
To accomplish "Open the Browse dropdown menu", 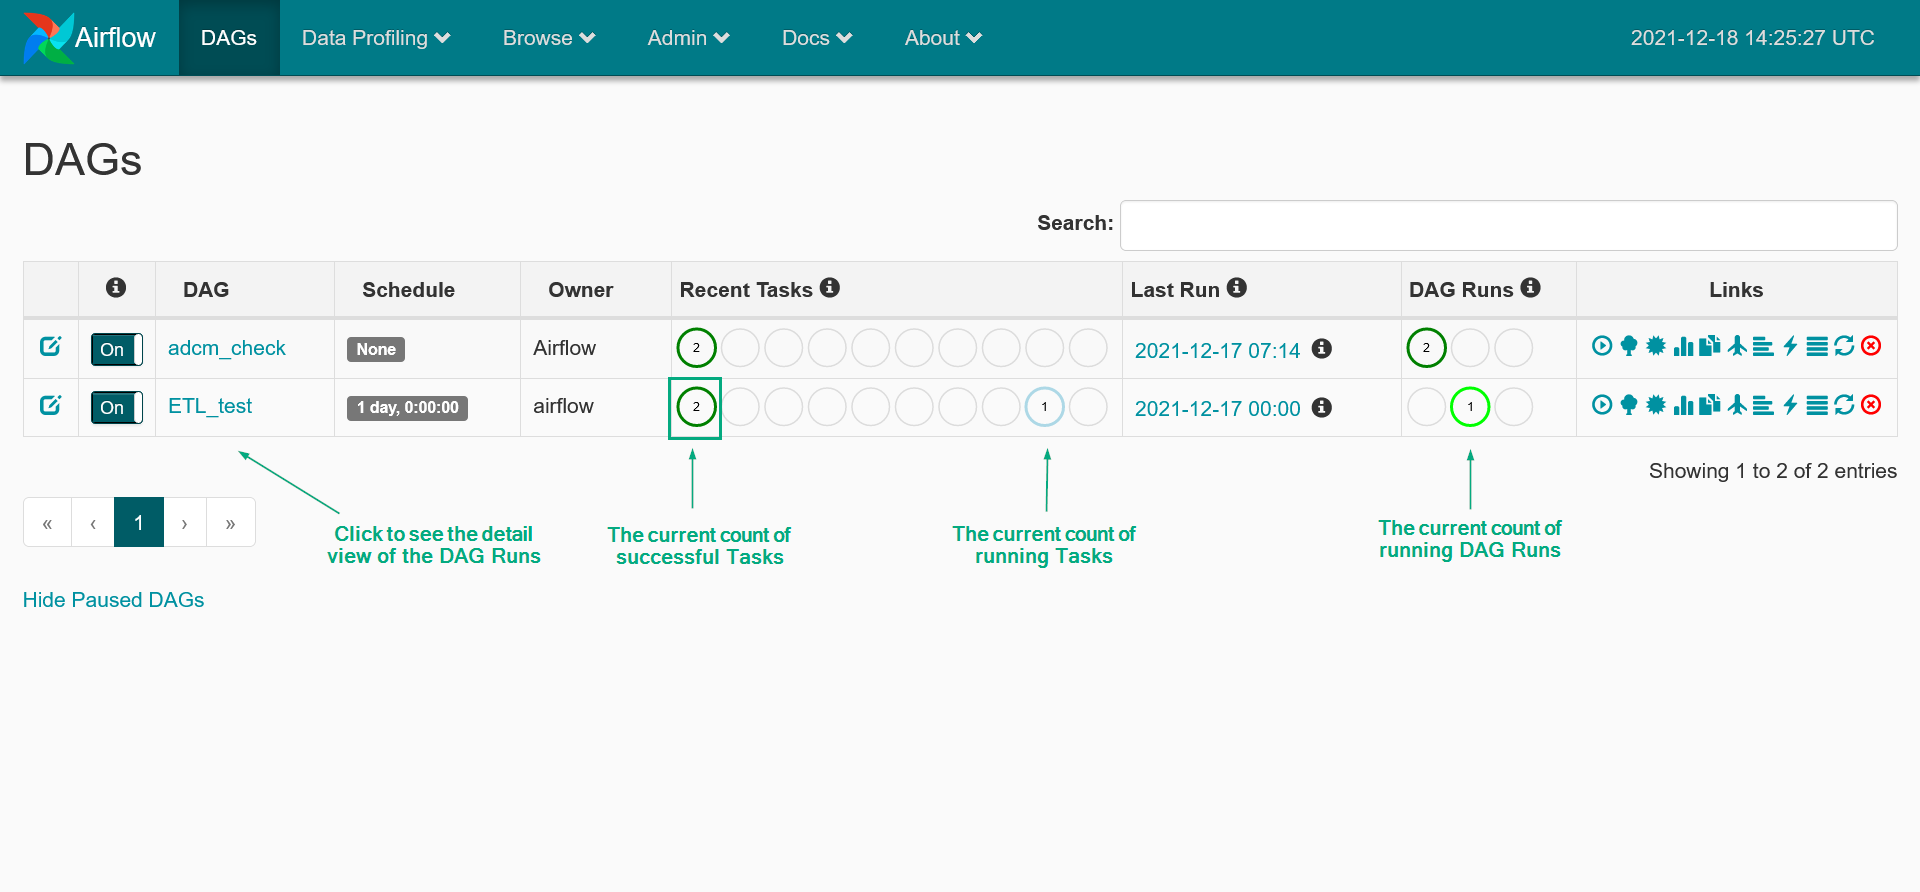I will 548,38.
